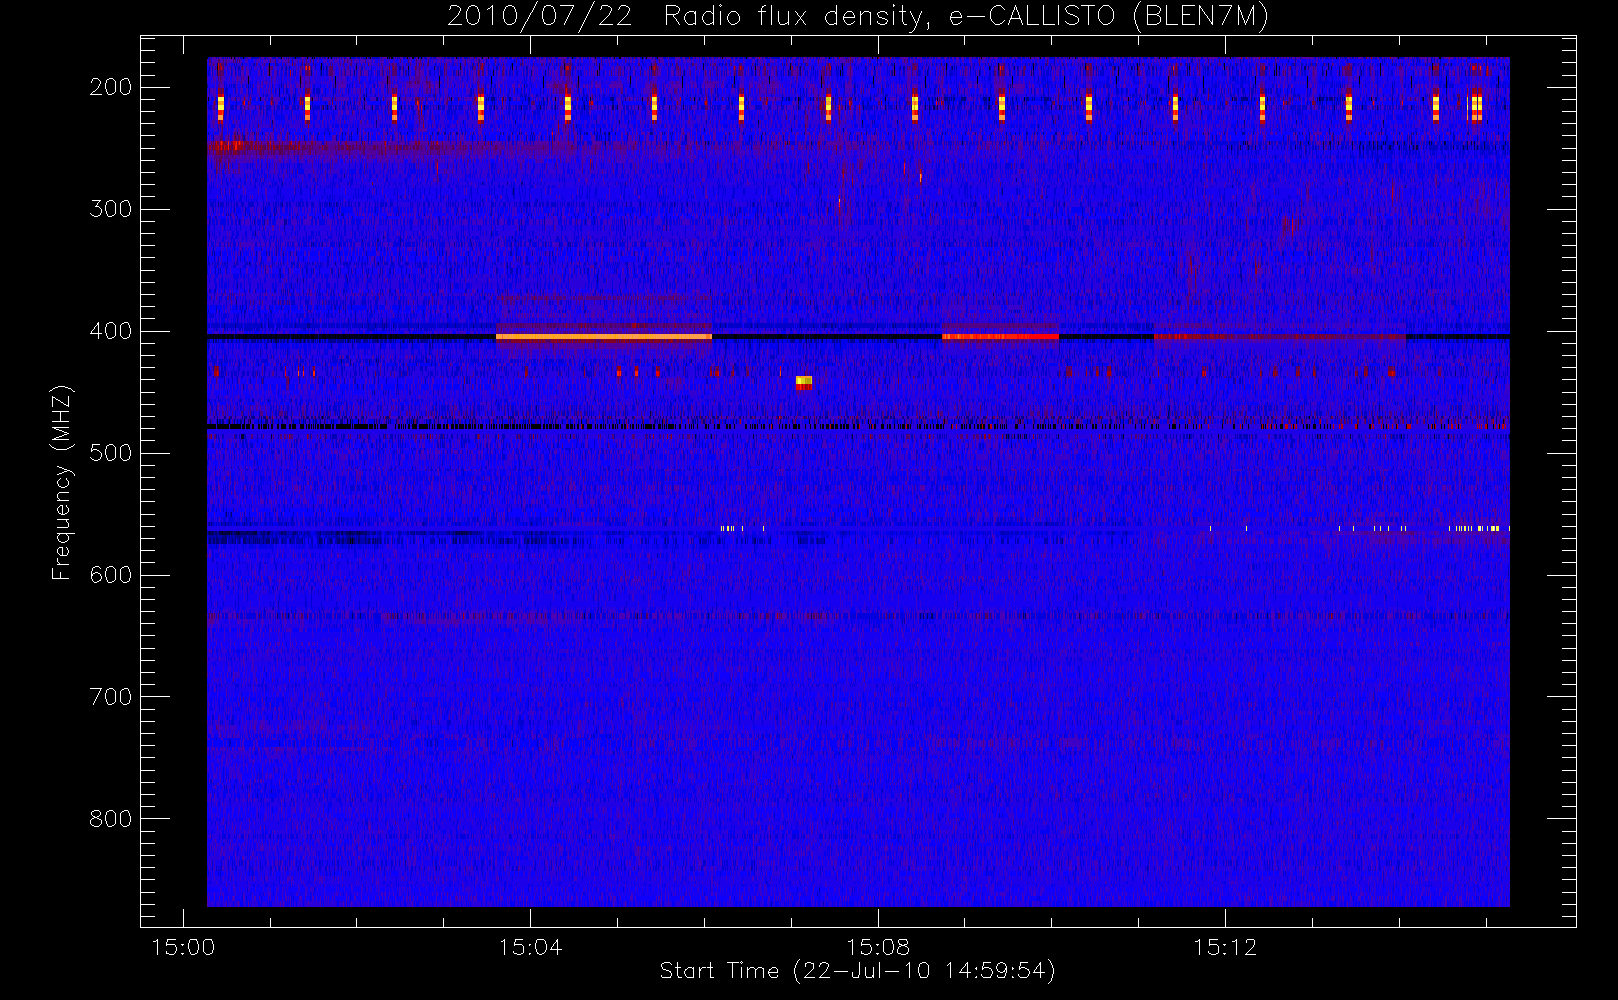Click the 300 frequency tick label

tap(111, 209)
